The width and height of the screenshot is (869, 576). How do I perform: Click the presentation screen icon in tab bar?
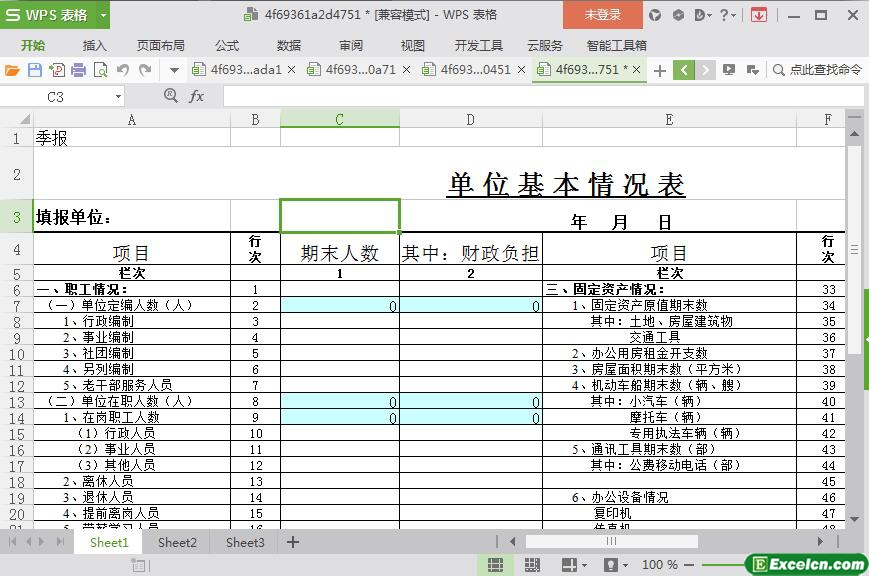pos(729,70)
